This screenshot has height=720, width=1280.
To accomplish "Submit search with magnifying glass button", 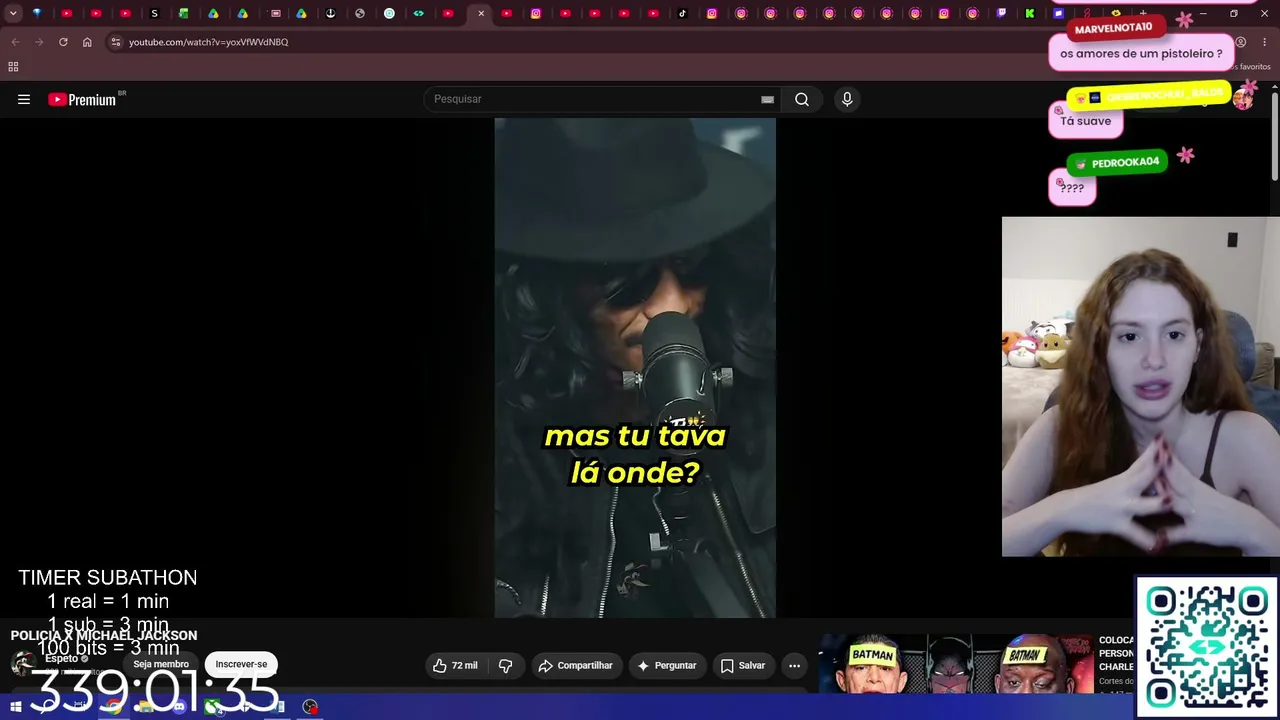I will pyautogui.click(x=802, y=99).
